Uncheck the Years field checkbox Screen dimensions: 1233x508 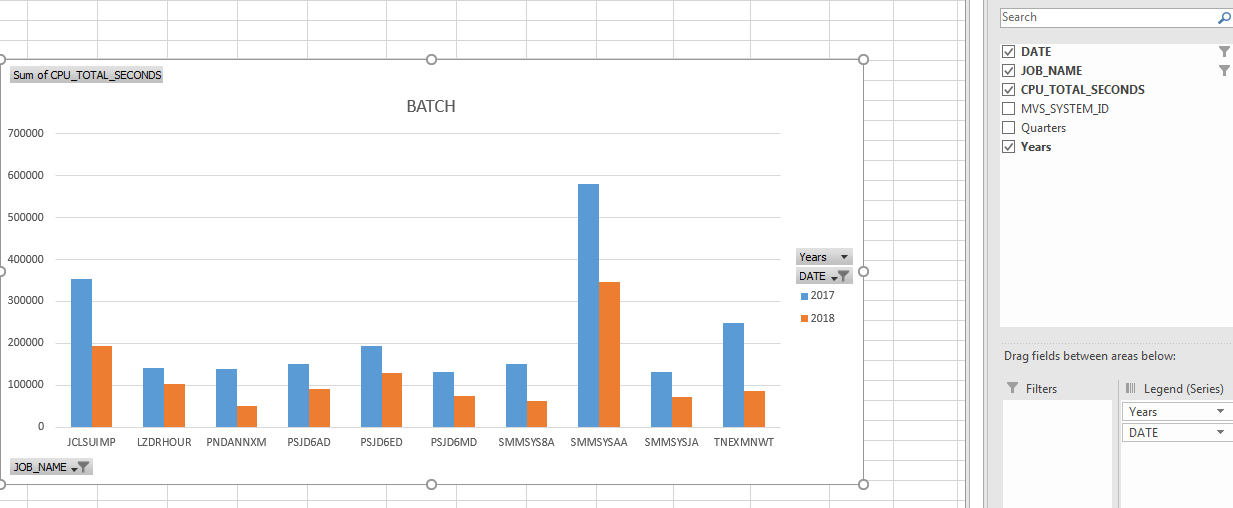[1008, 146]
